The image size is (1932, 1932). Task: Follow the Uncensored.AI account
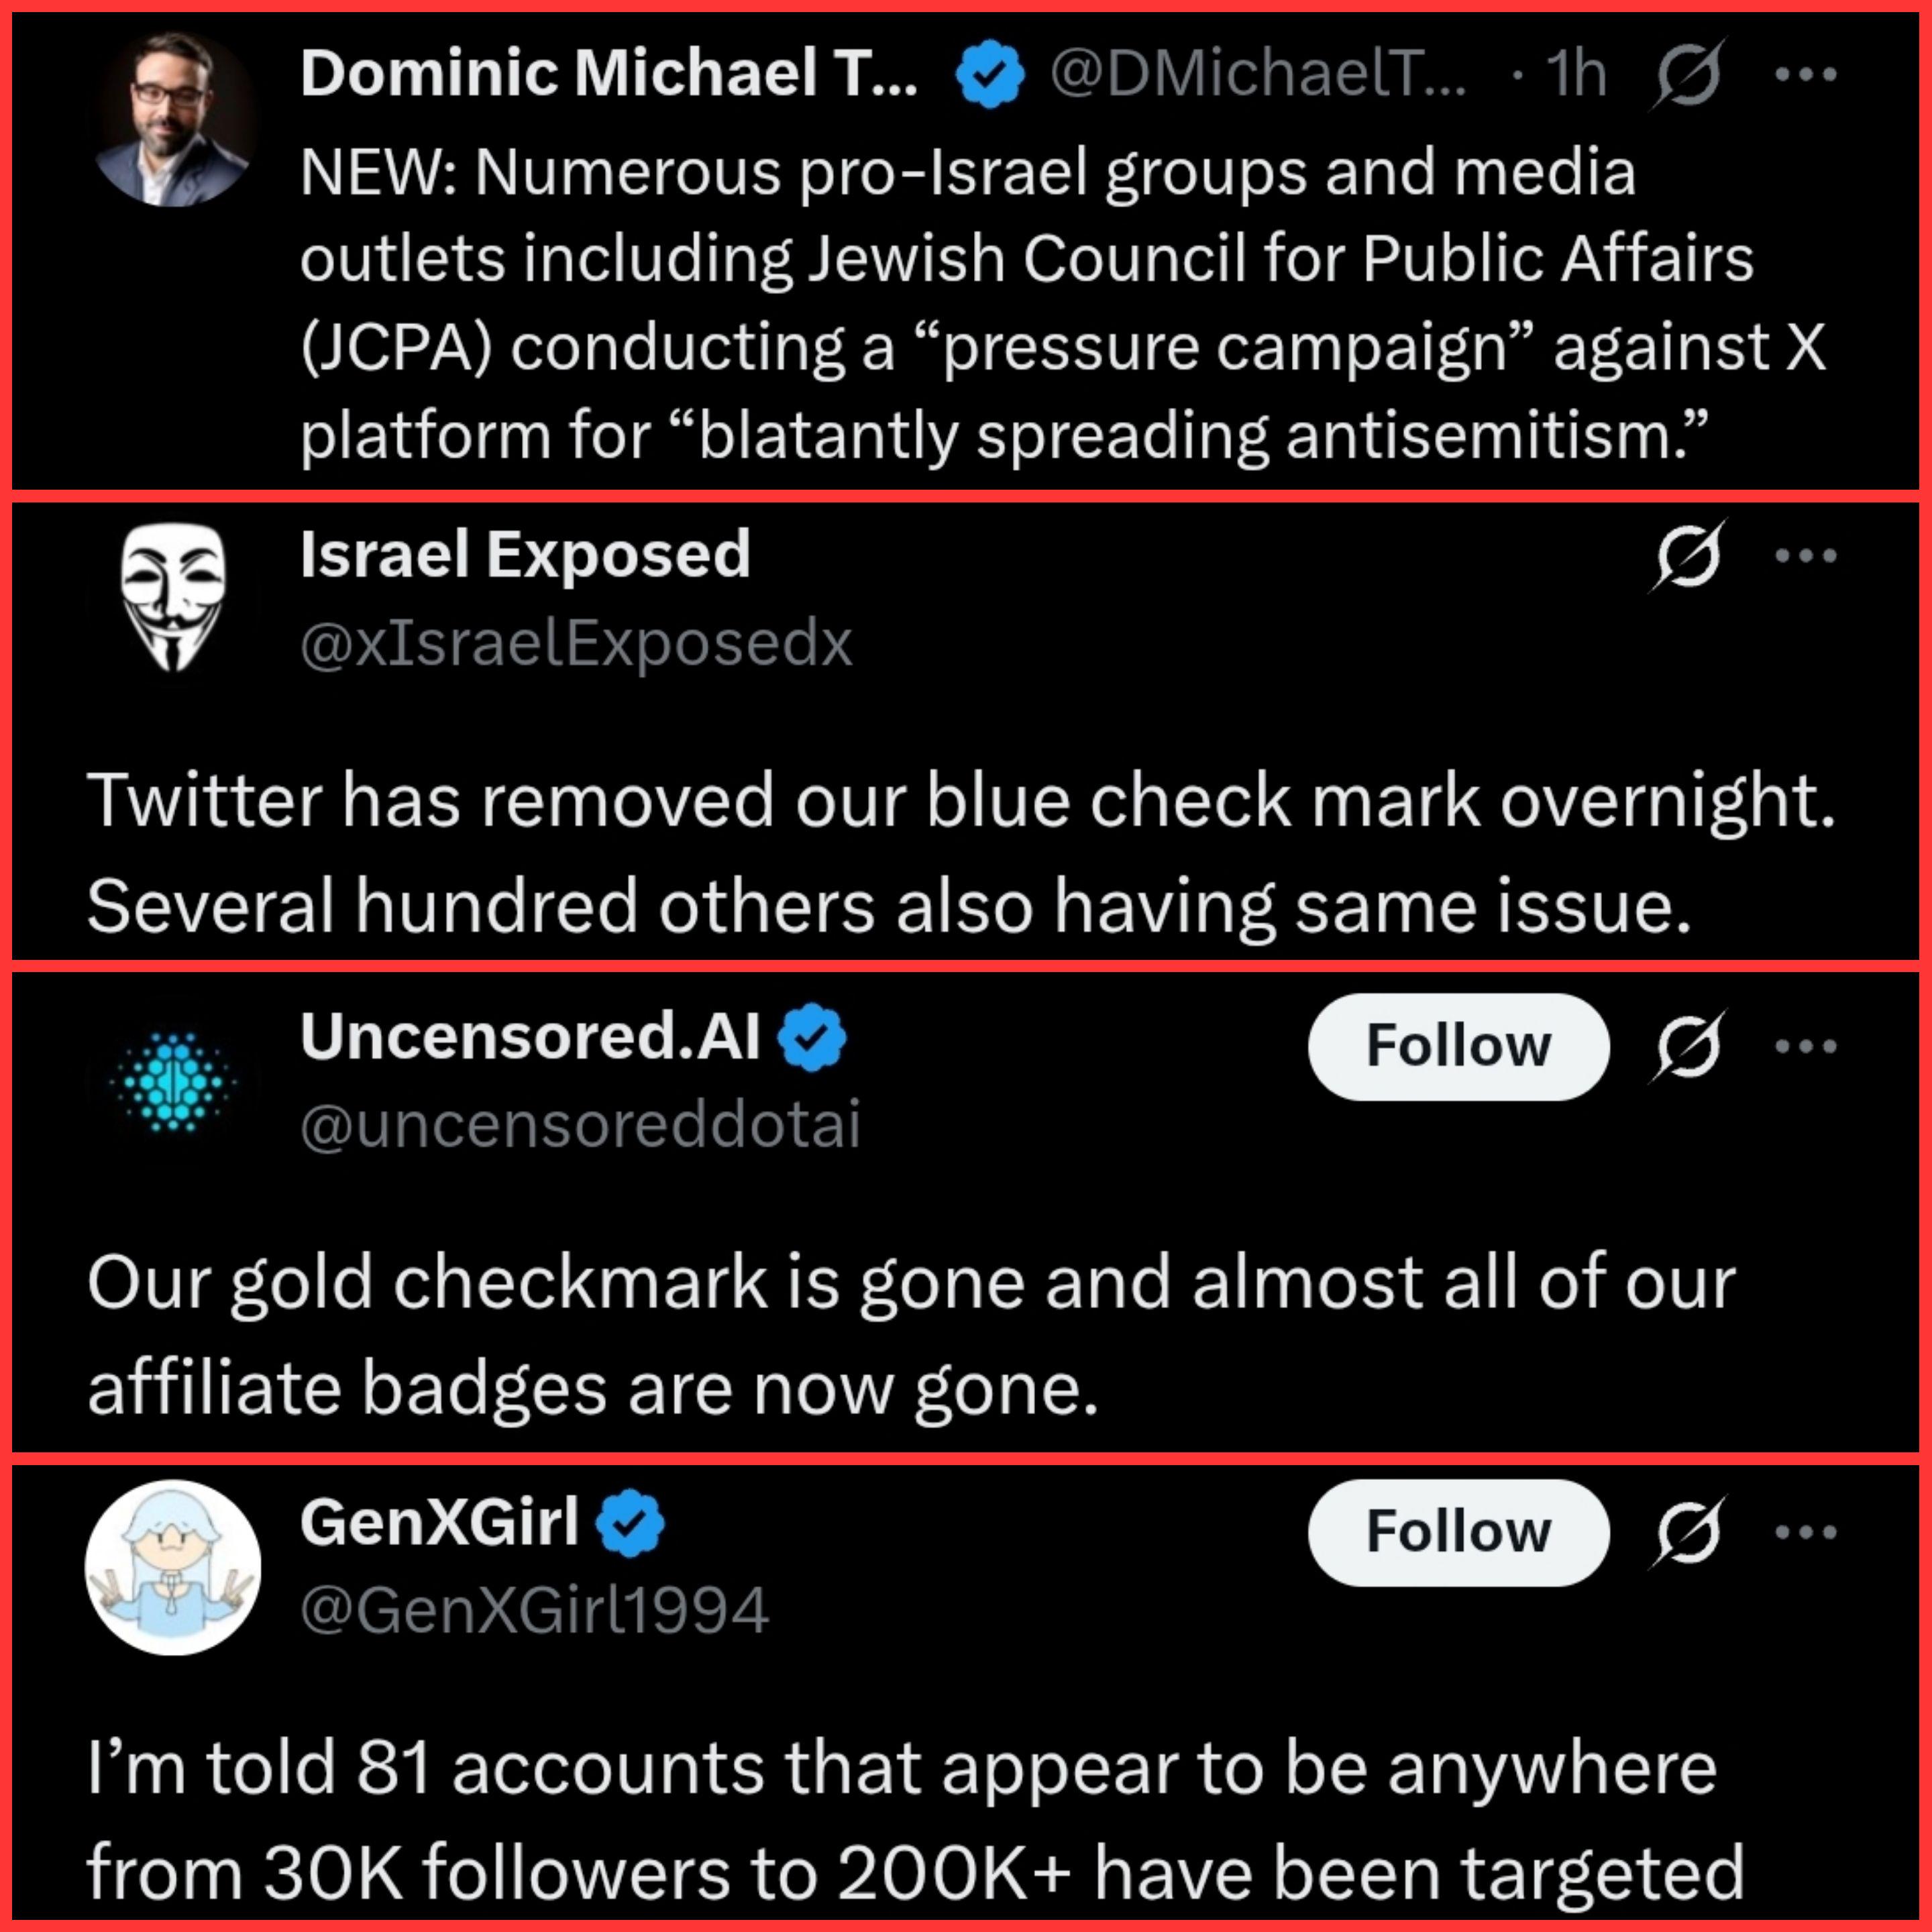[x=1458, y=1046]
